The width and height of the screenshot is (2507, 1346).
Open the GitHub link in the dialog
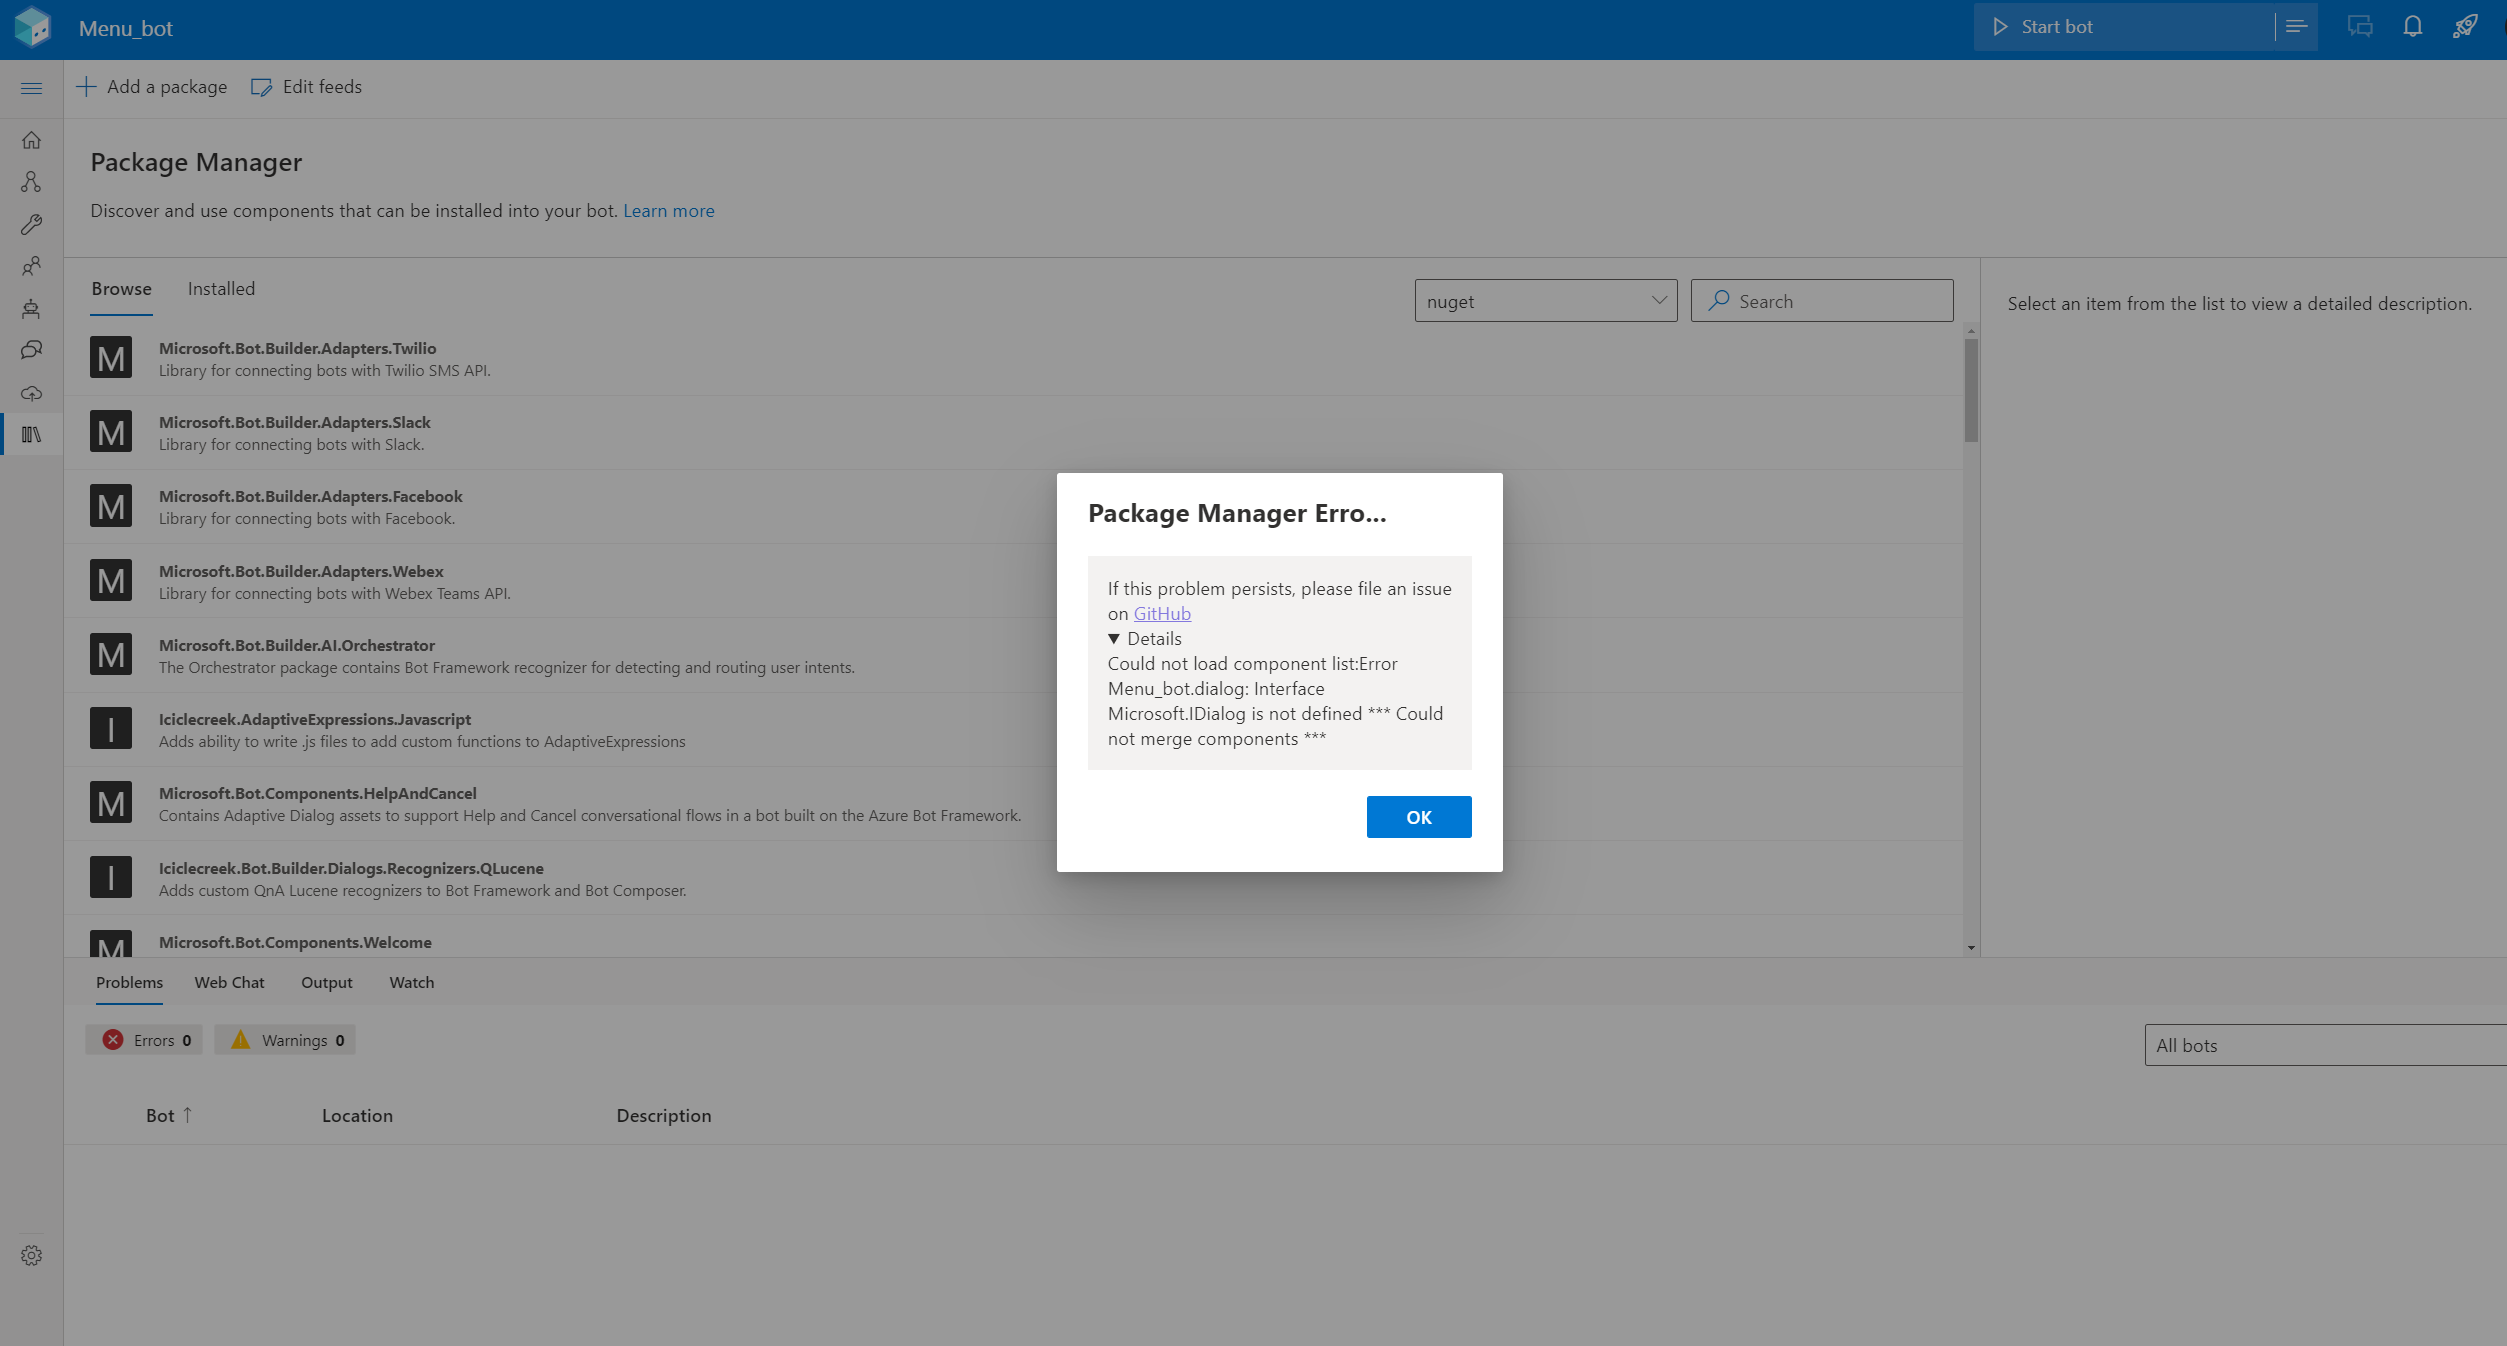[x=1161, y=613]
